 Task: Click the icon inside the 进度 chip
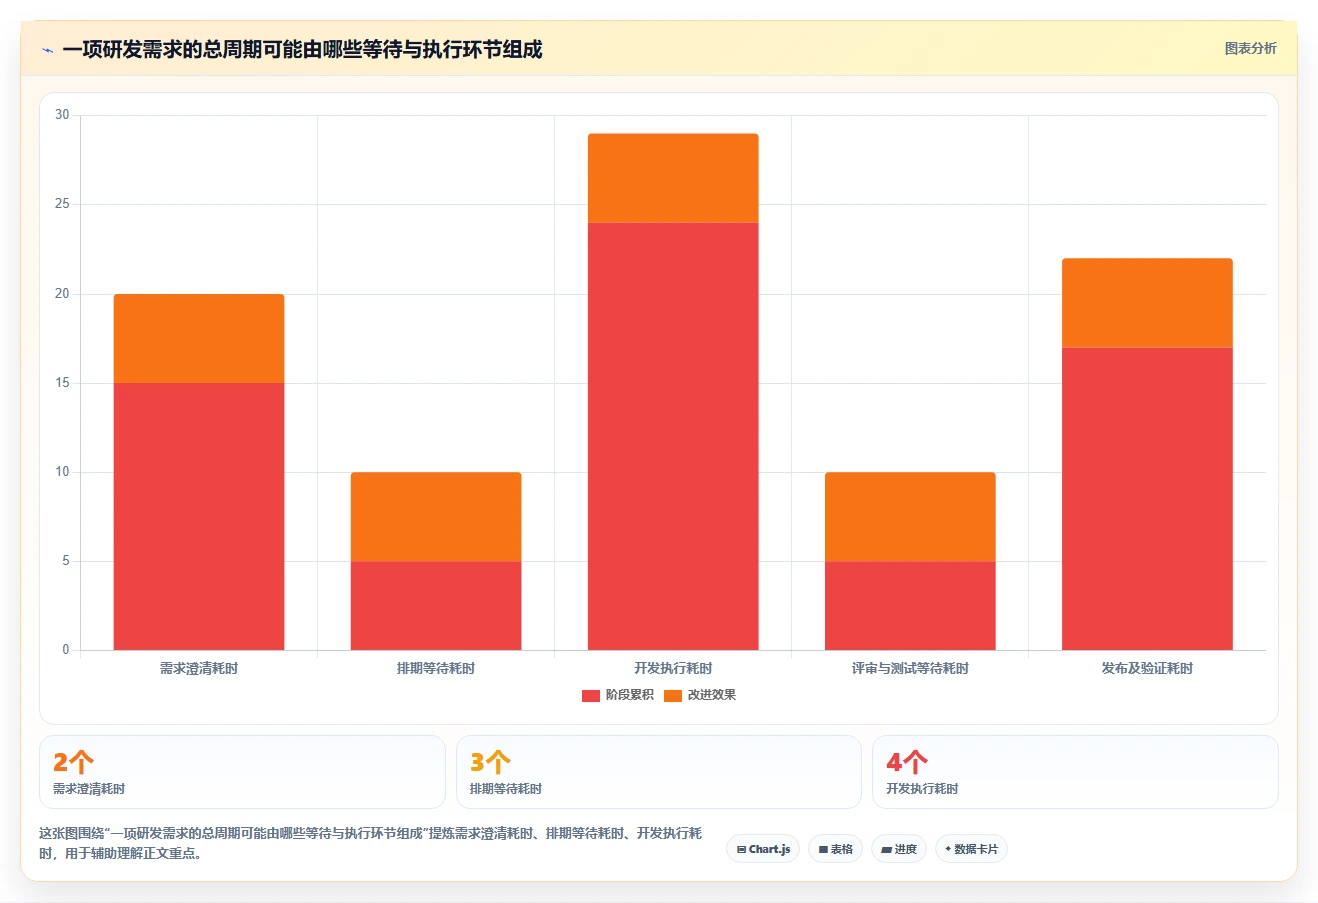(x=886, y=849)
